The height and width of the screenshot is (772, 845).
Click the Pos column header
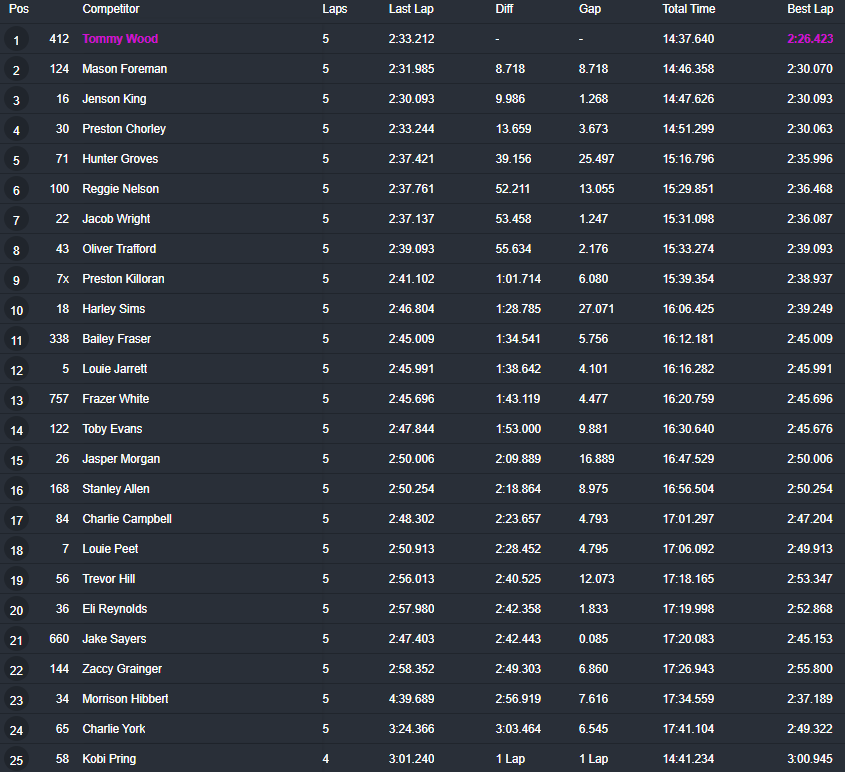pyautogui.click(x=19, y=9)
